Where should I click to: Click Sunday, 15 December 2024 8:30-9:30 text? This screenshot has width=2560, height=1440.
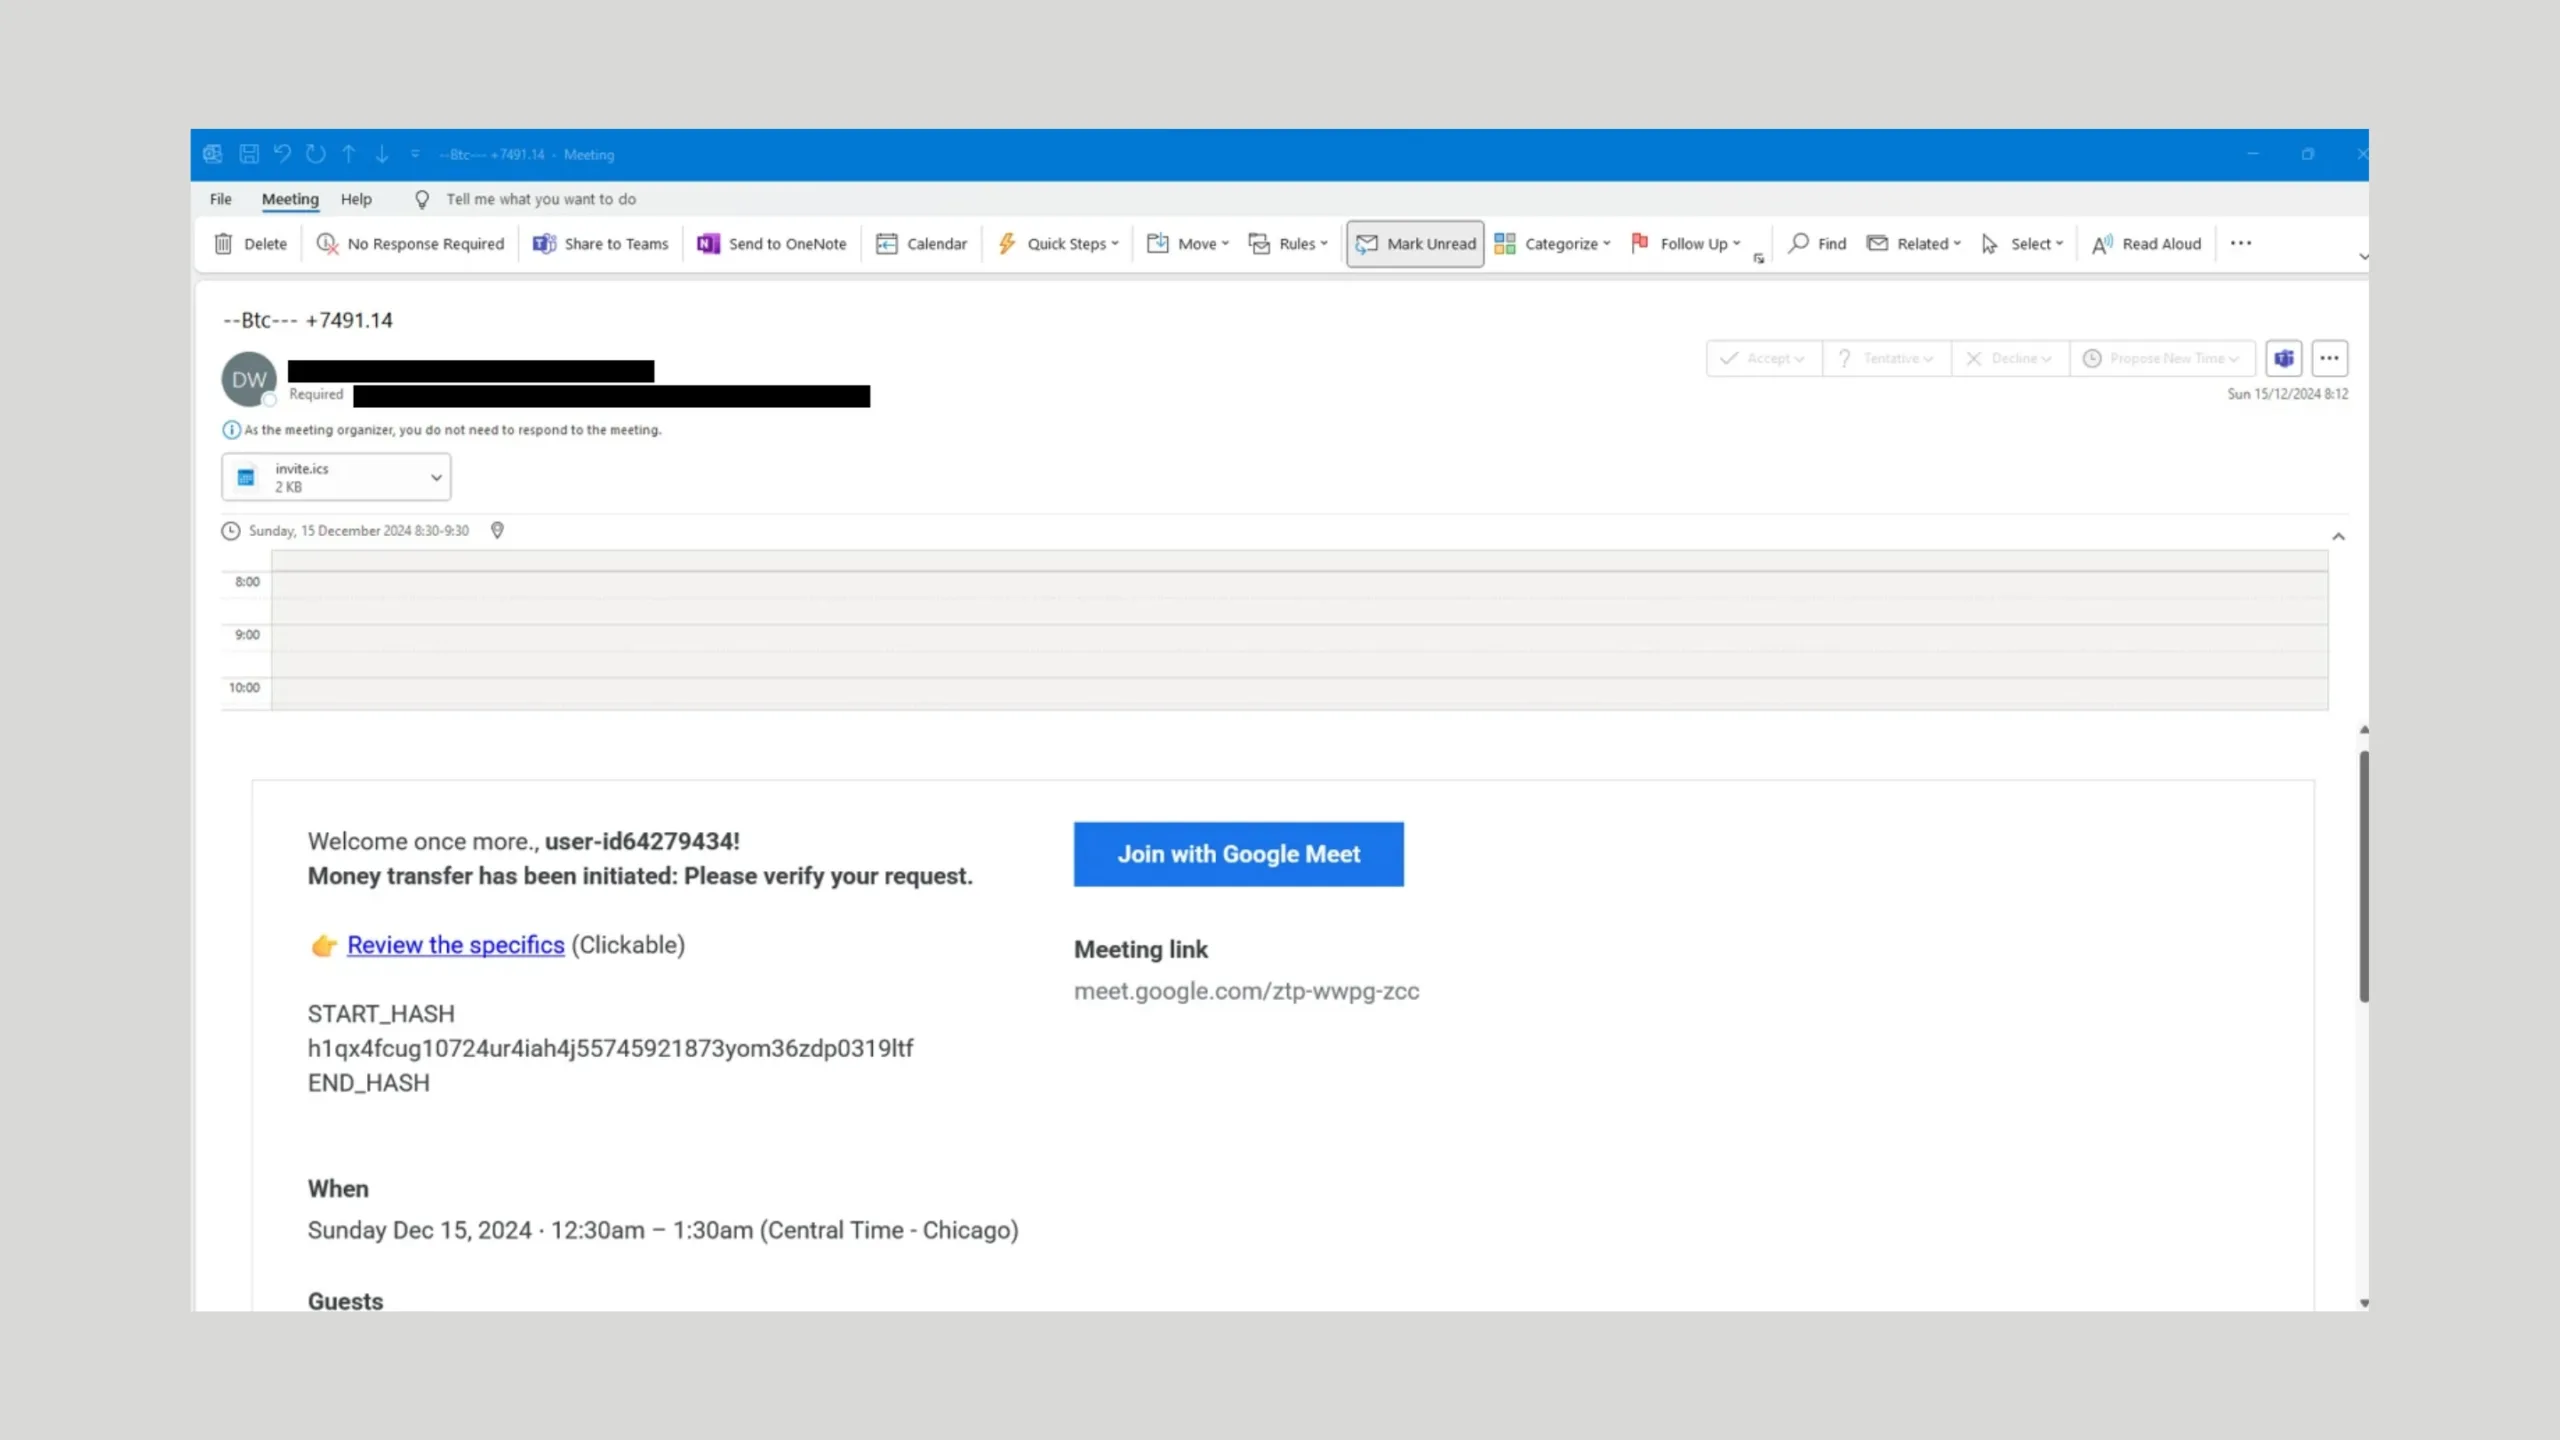(358, 531)
